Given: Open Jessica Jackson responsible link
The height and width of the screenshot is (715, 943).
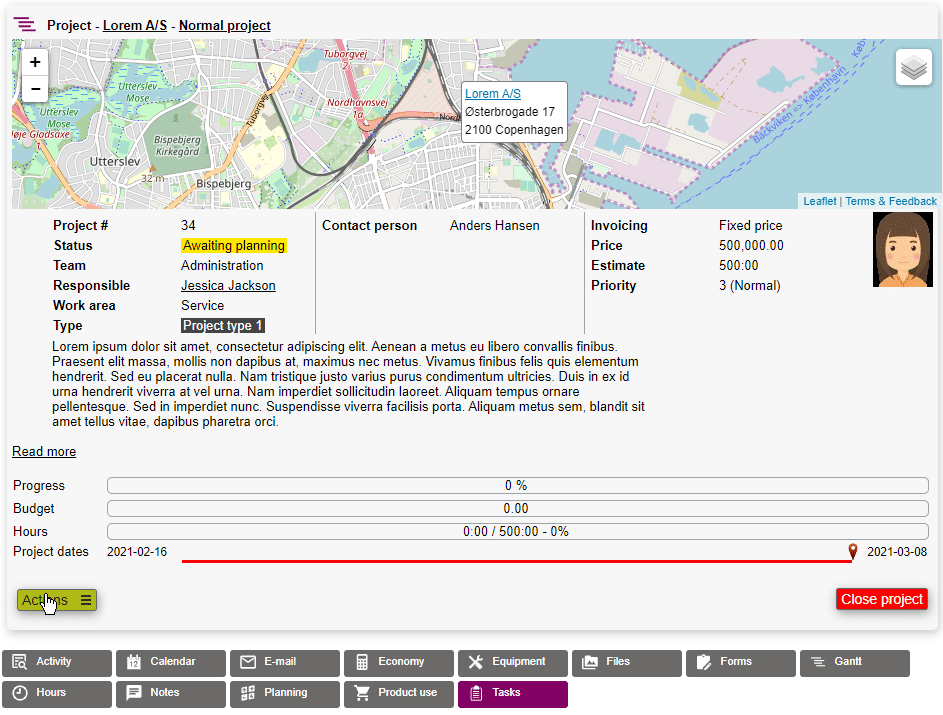Looking at the screenshot, I should [x=228, y=286].
